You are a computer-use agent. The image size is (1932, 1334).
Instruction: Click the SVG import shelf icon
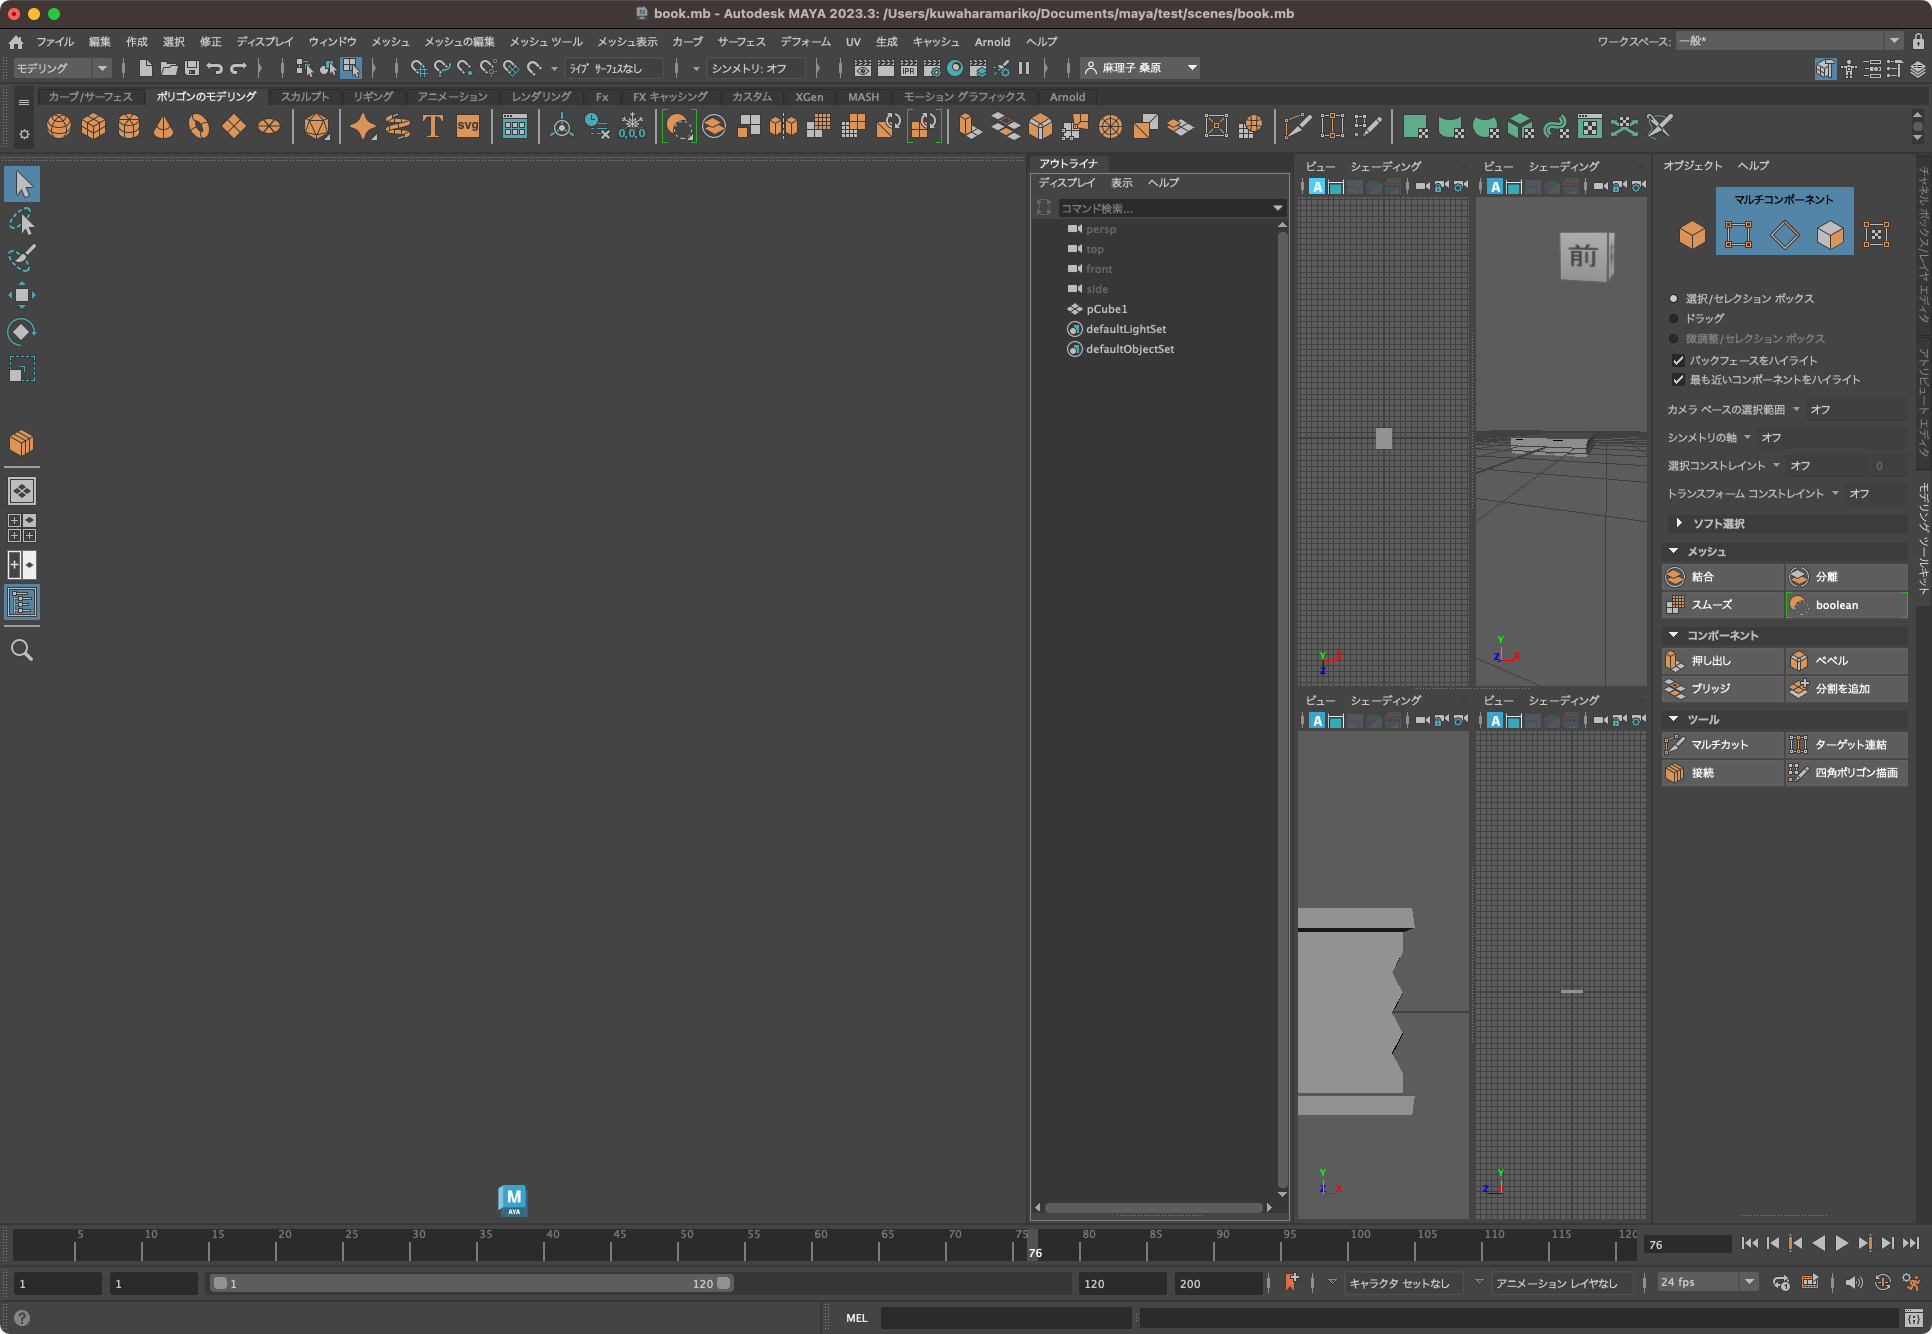(x=468, y=127)
